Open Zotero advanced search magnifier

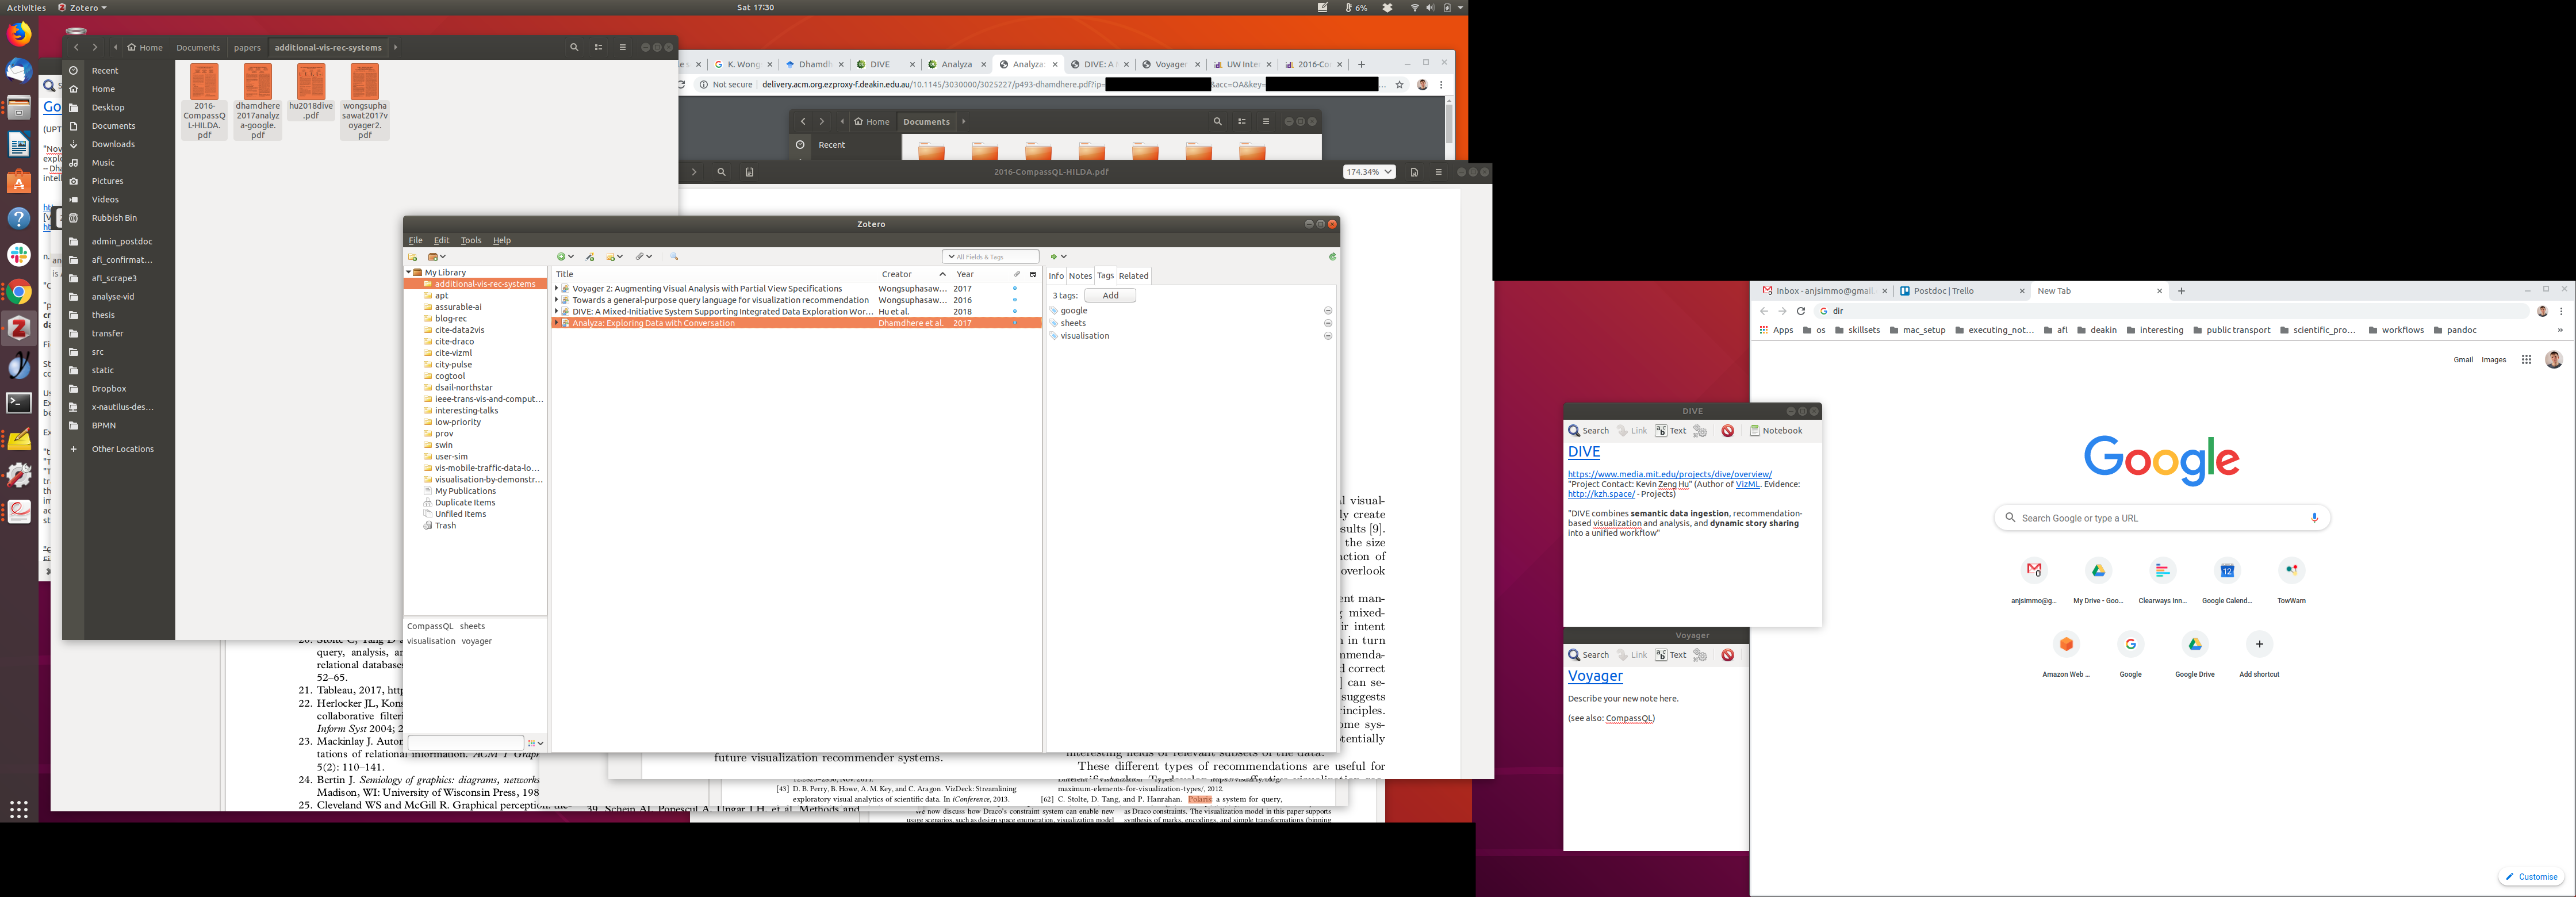coord(674,257)
